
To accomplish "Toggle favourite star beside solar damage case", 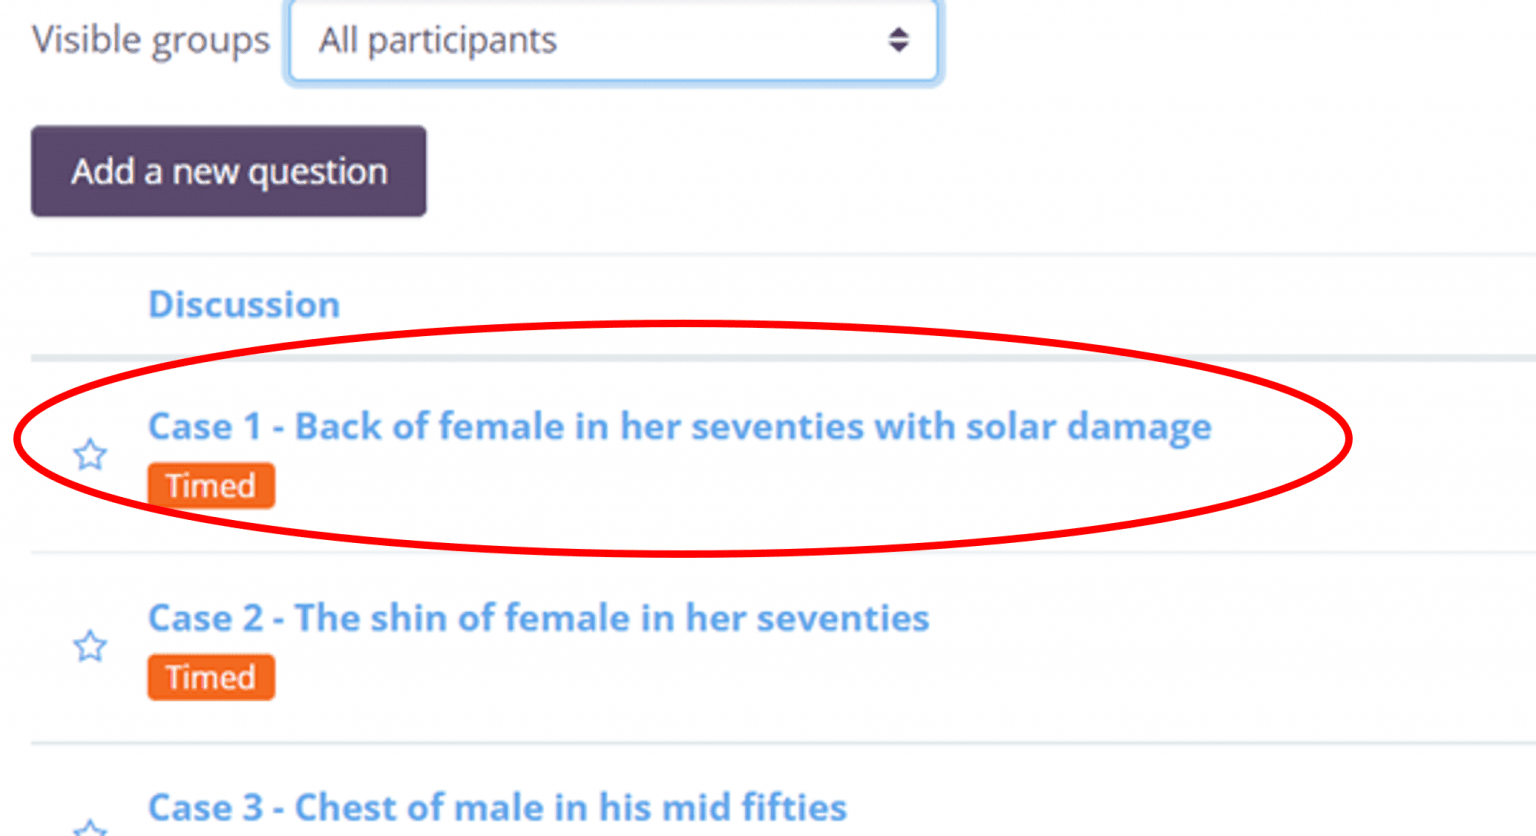I will [90, 455].
